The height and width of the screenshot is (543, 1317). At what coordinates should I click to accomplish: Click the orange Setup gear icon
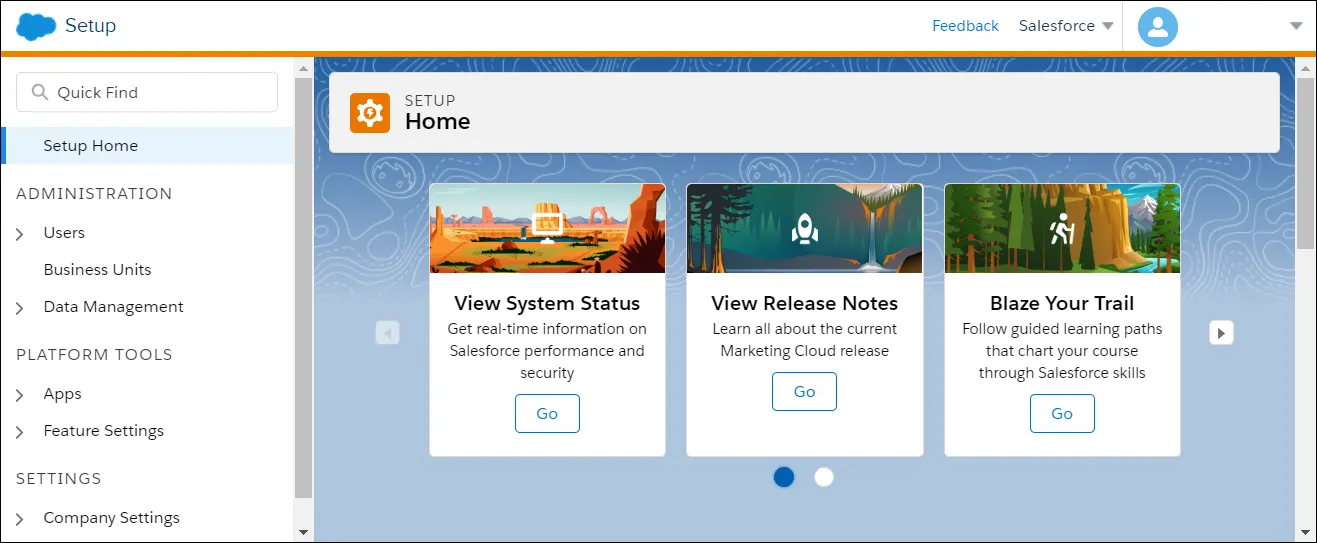tap(370, 113)
